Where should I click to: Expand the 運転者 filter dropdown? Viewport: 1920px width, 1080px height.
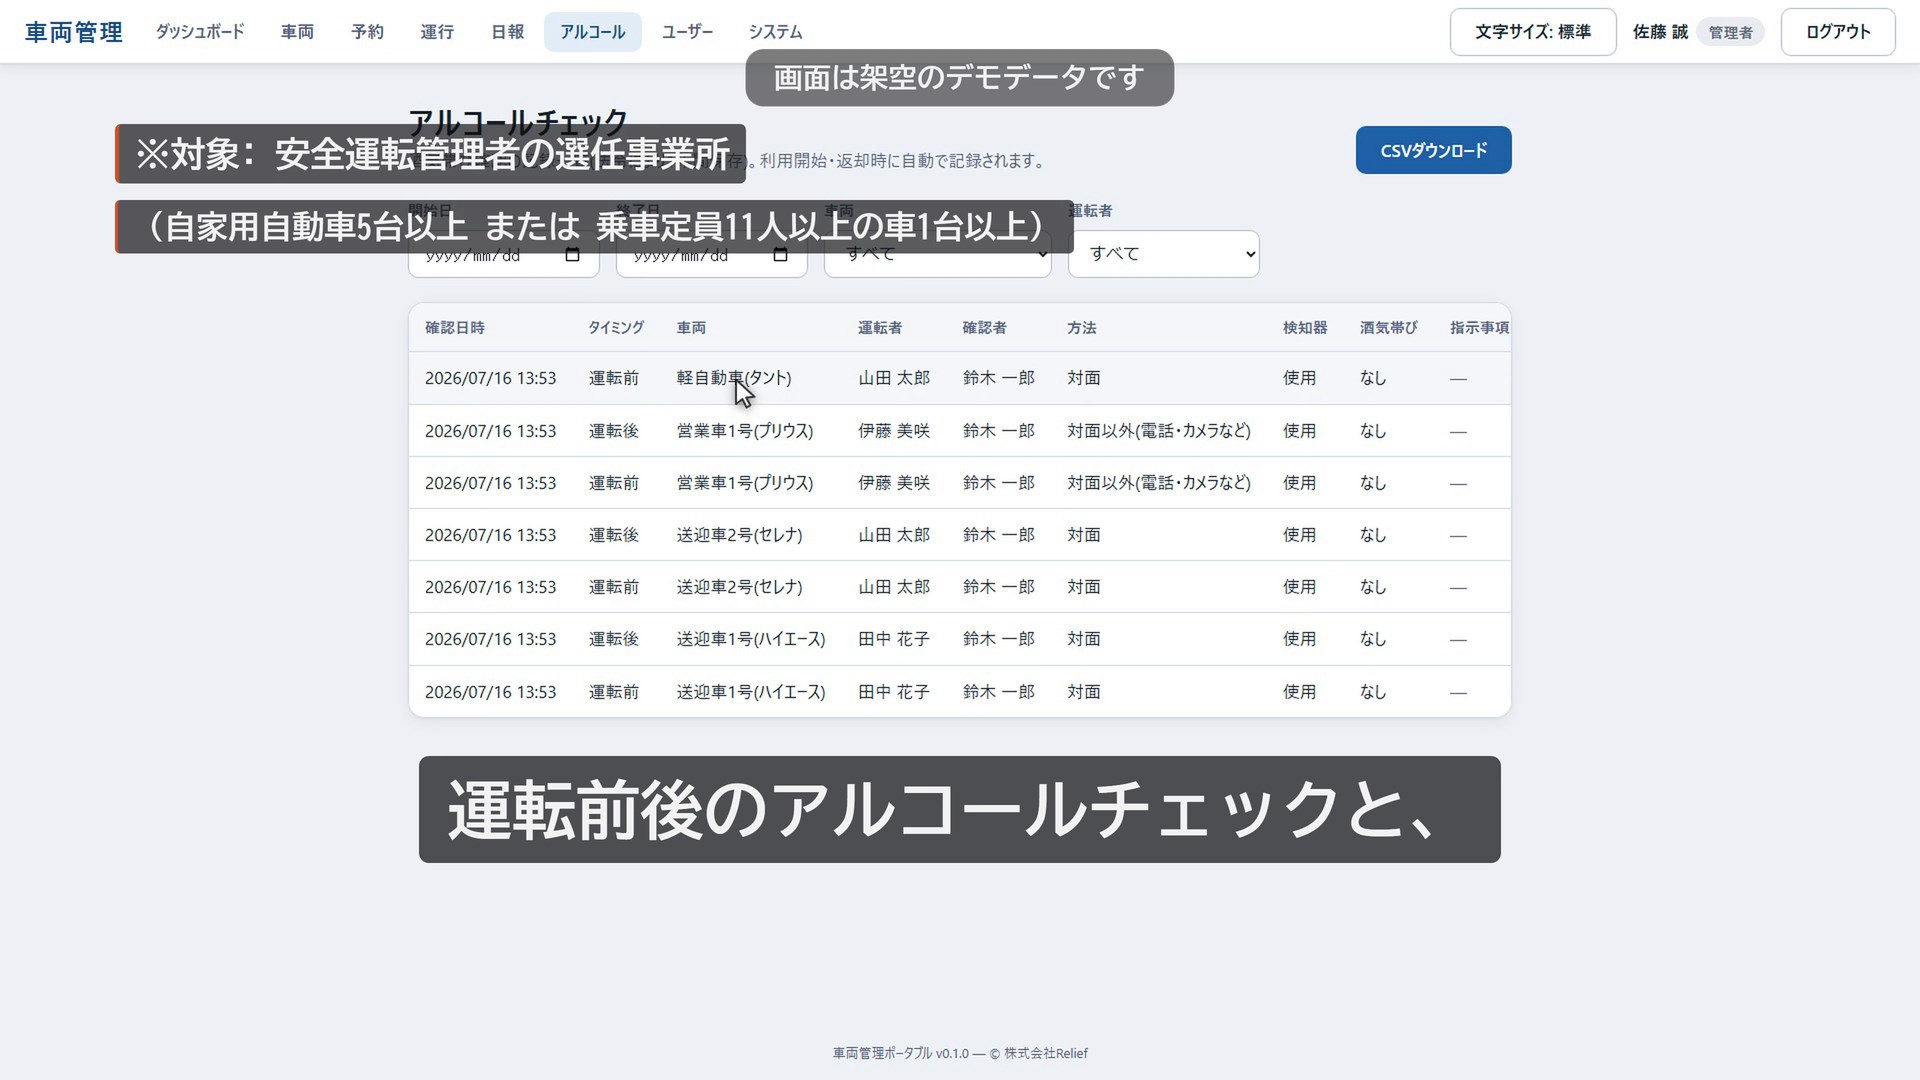[1163, 254]
